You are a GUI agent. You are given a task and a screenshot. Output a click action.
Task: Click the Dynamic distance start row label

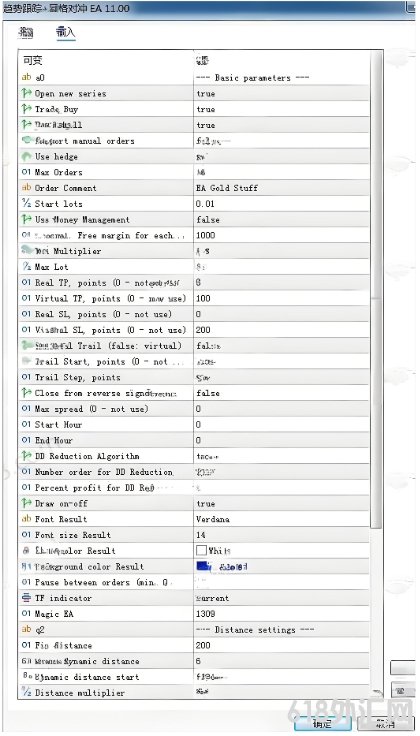tap(87, 677)
